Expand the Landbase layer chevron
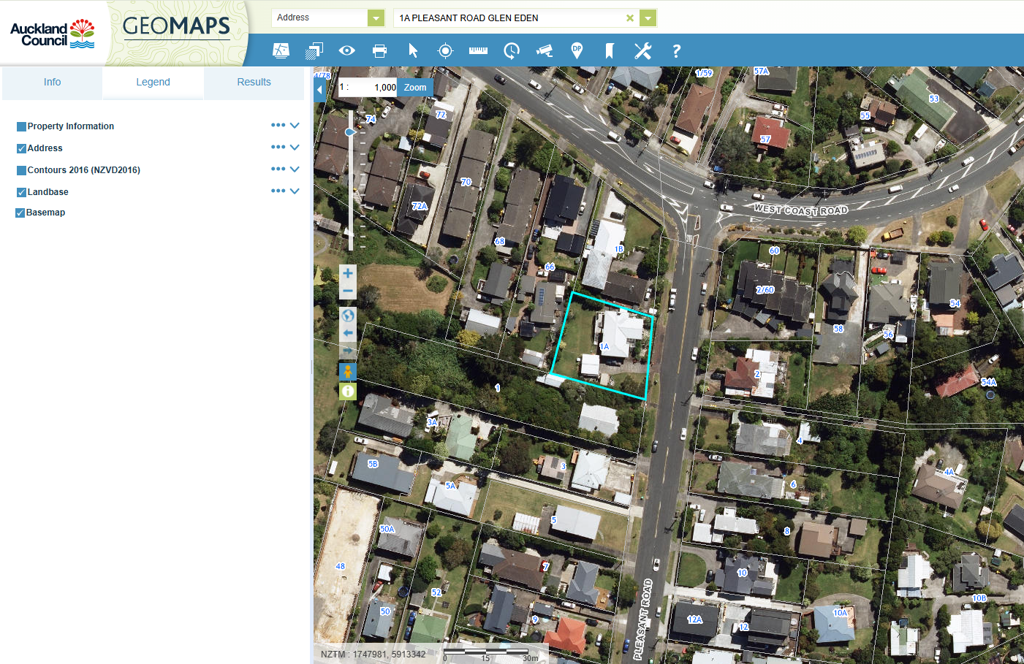The height and width of the screenshot is (664, 1024). point(295,191)
